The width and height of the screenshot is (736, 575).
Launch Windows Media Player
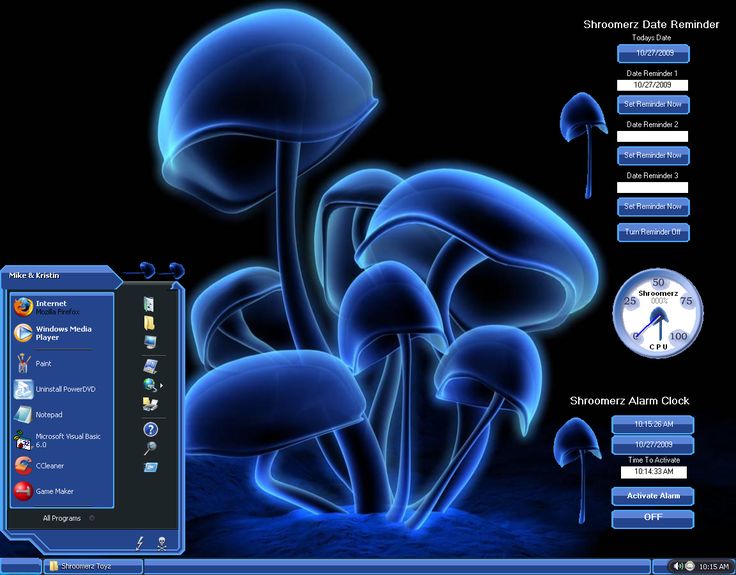61,333
